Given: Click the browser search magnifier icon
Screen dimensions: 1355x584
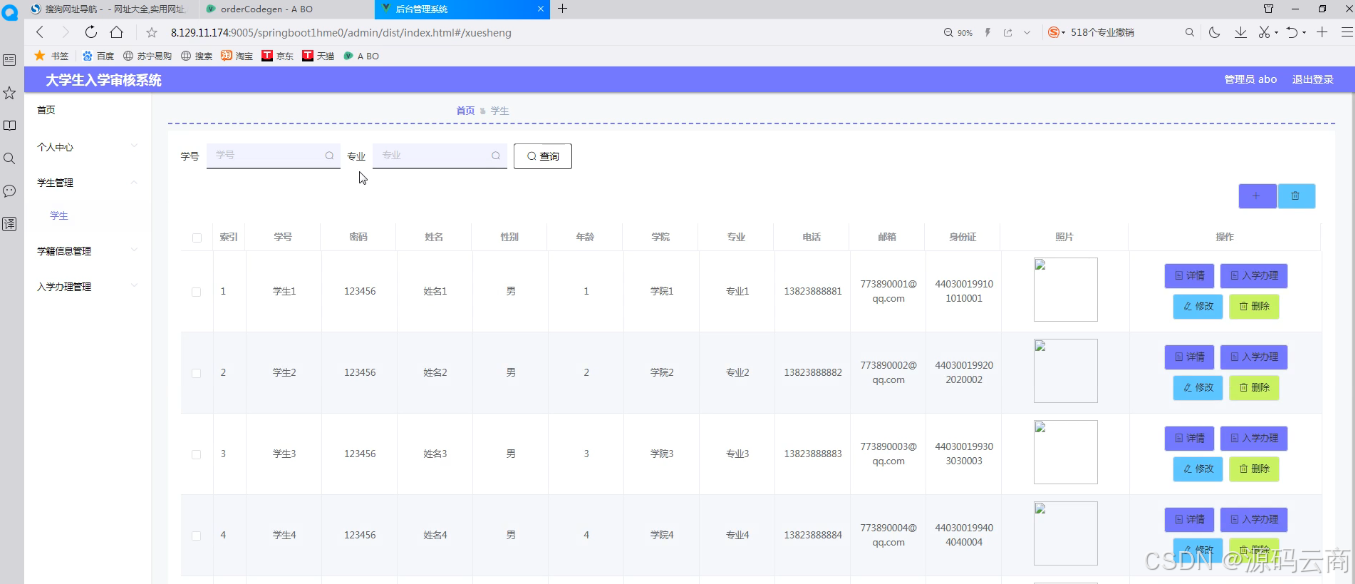Looking at the screenshot, I should [1189, 32].
